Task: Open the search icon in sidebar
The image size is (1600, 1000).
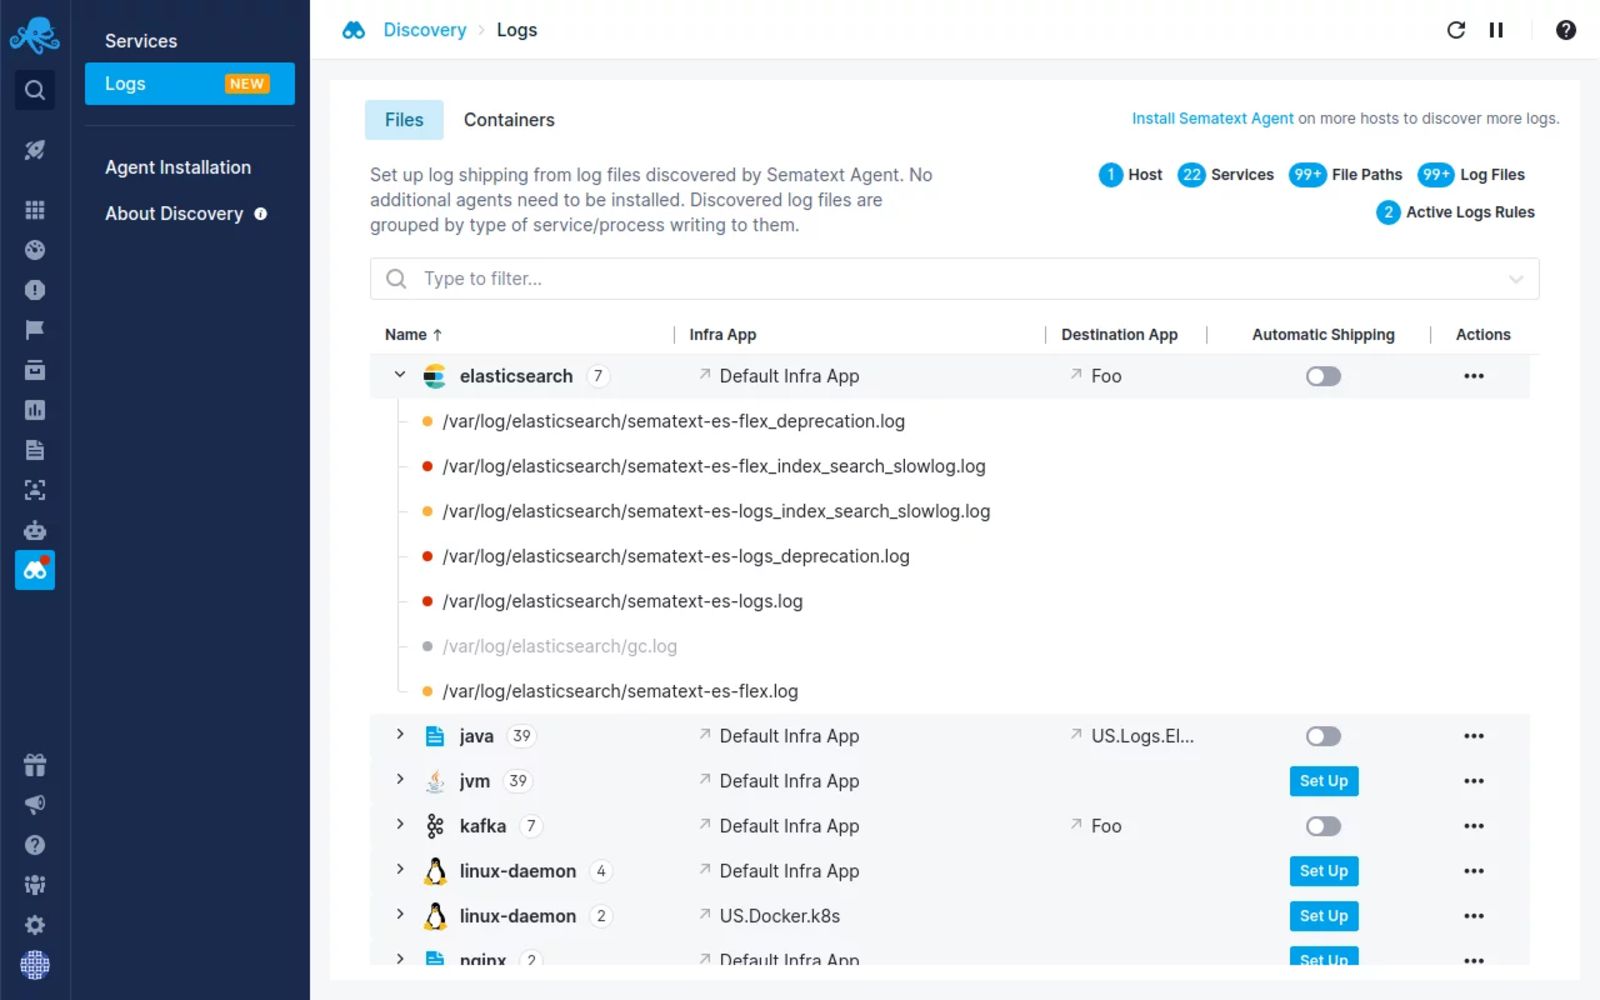Action: (x=35, y=90)
